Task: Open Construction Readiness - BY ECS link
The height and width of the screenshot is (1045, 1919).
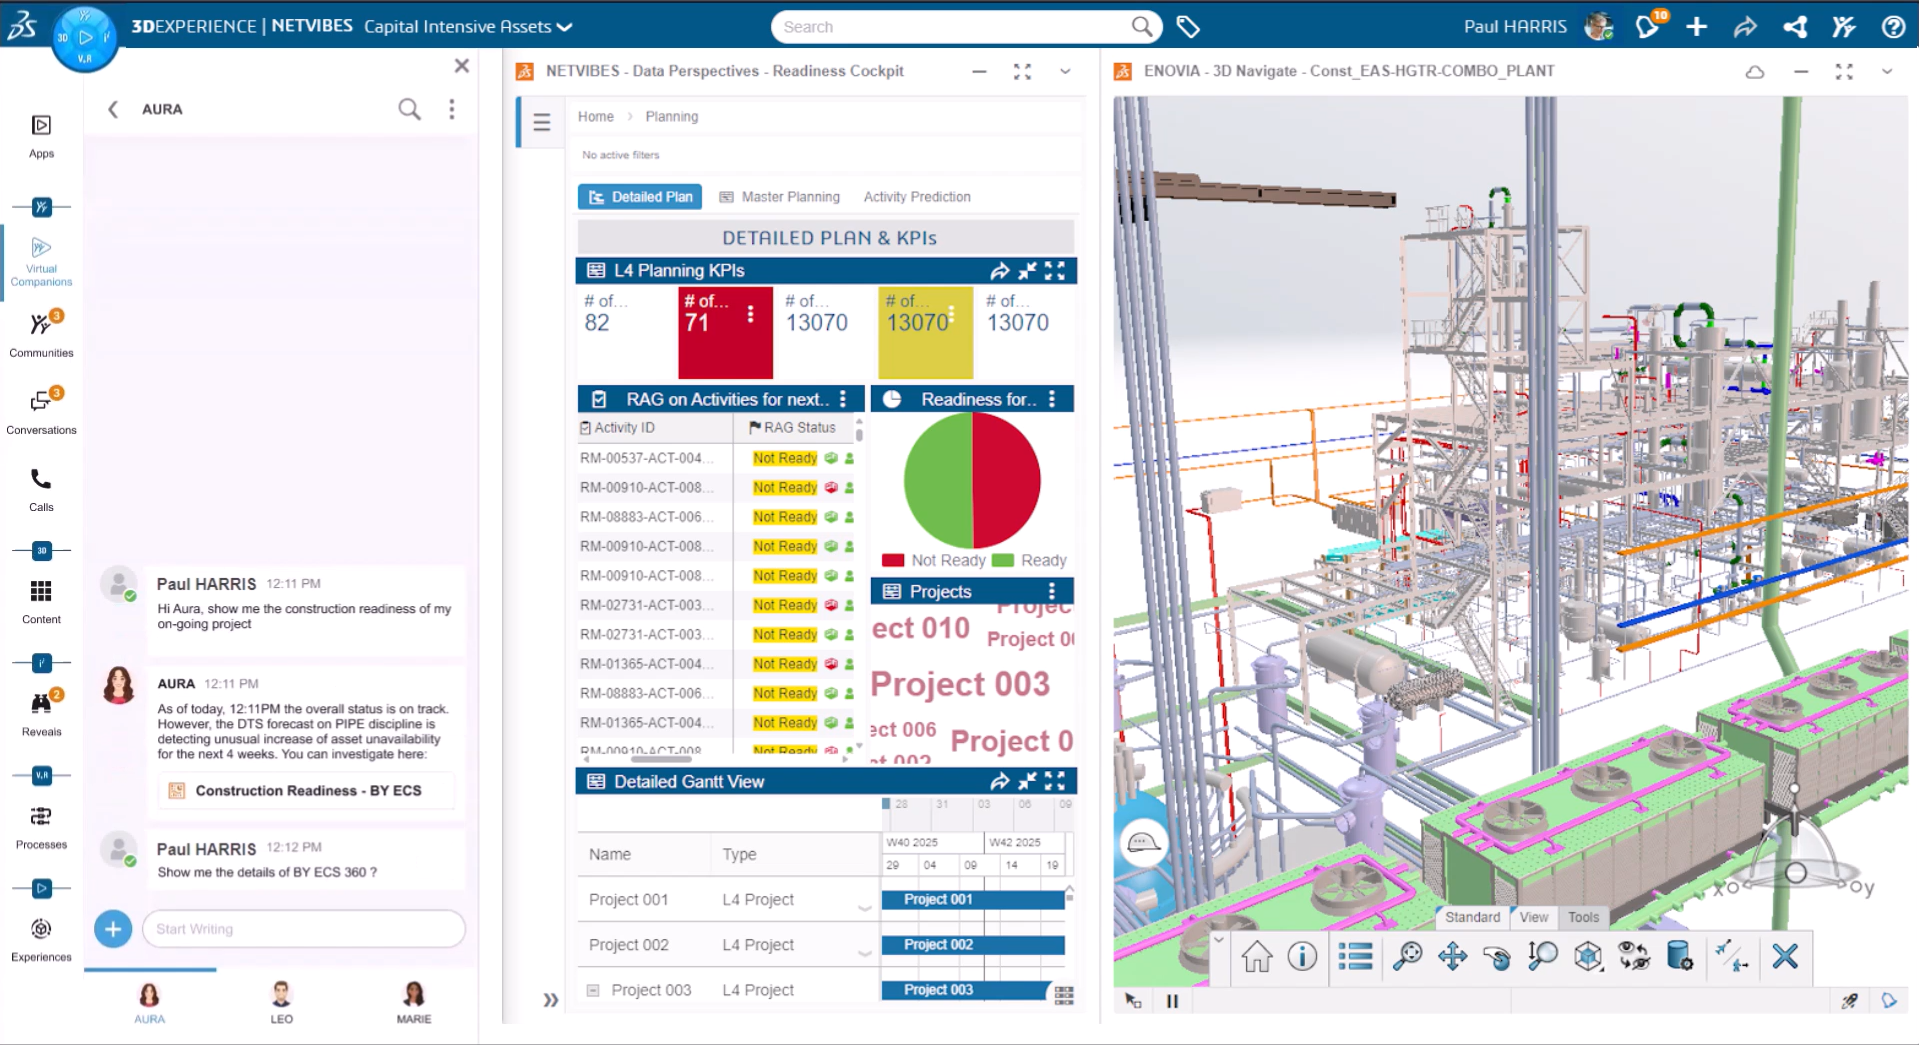Action: (307, 790)
